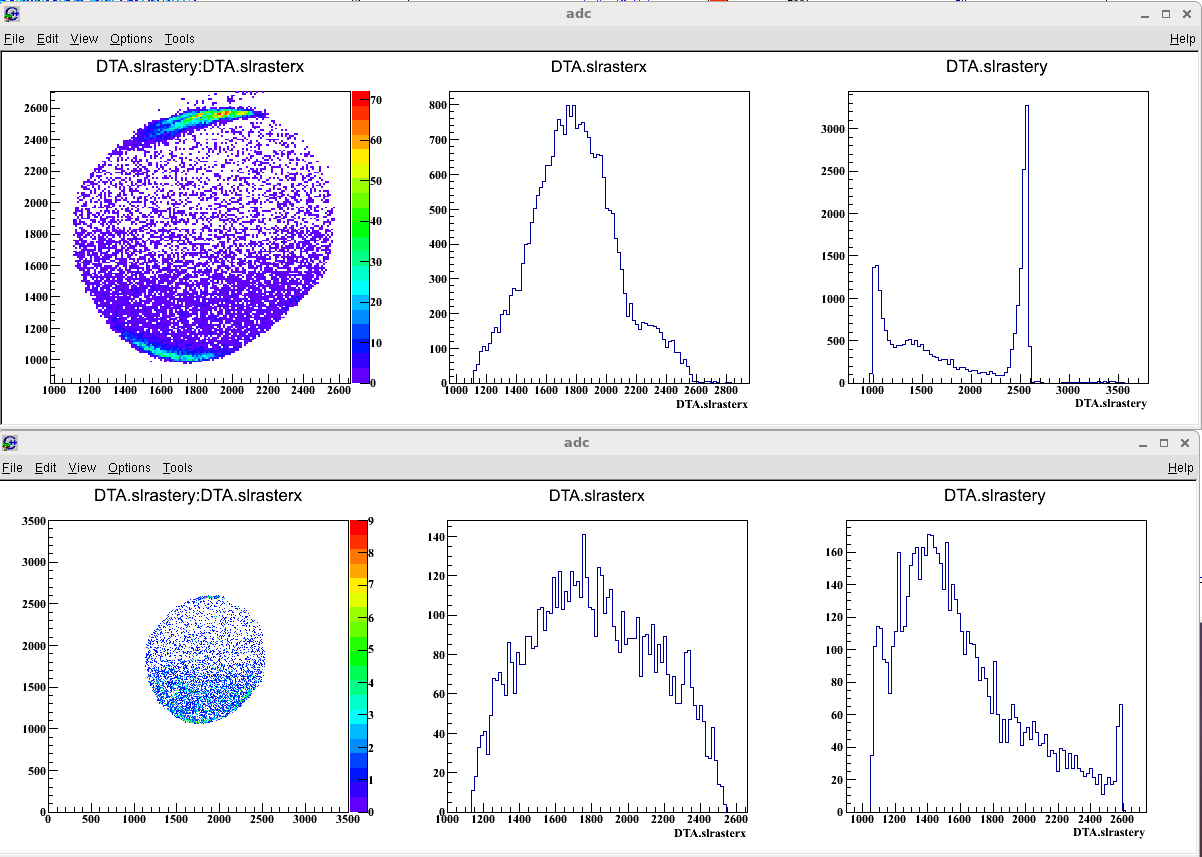Minimize the bottom adc window

[x=1144, y=443]
